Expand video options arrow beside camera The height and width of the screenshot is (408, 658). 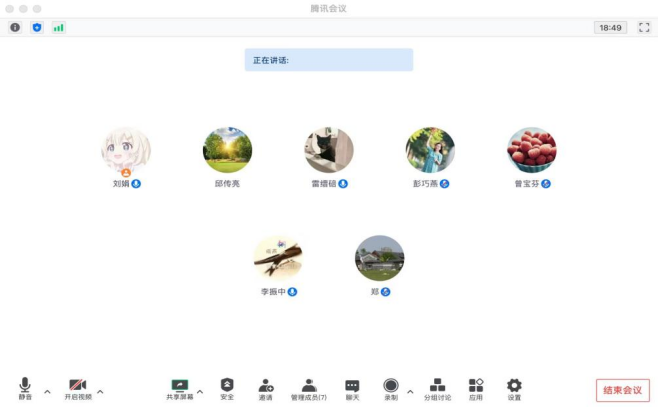pos(100,392)
